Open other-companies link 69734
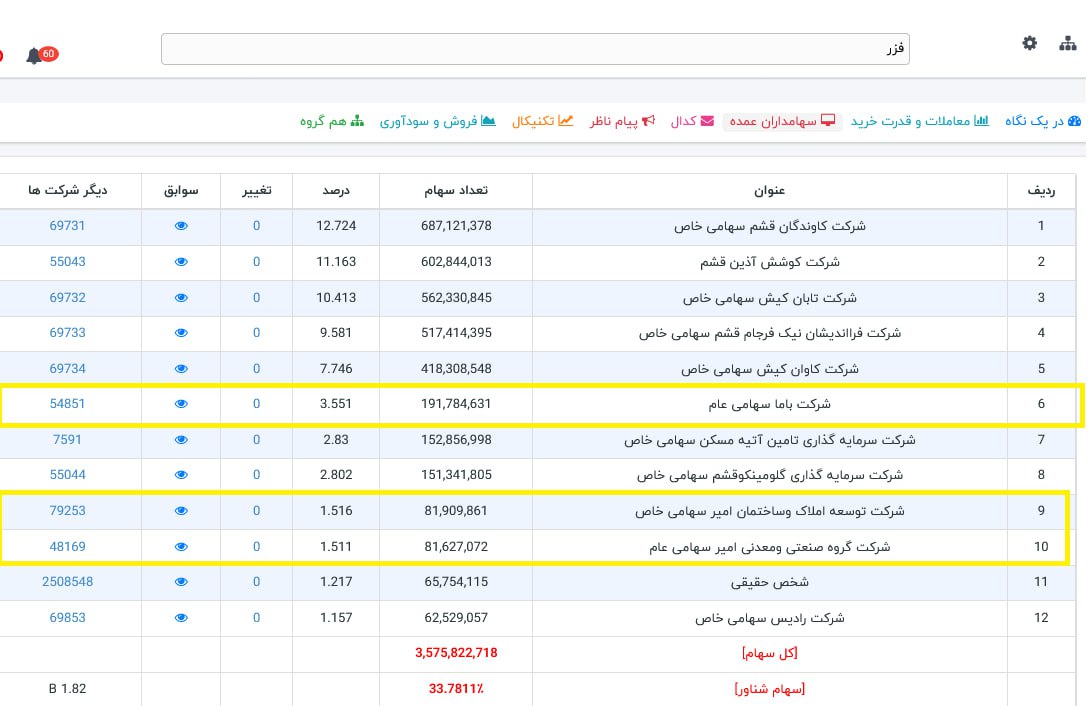1089x706 pixels. (x=67, y=369)
